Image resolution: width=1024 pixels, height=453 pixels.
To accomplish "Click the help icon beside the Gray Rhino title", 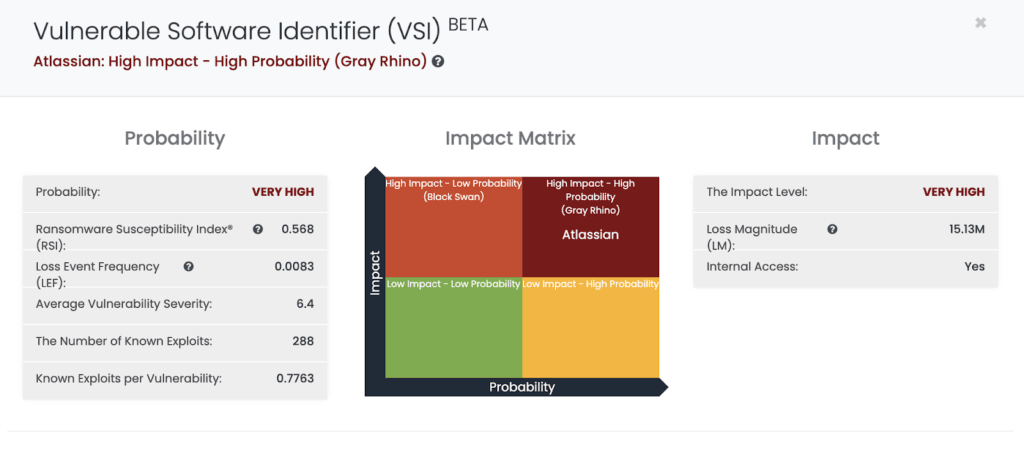I will pos(438,61).
